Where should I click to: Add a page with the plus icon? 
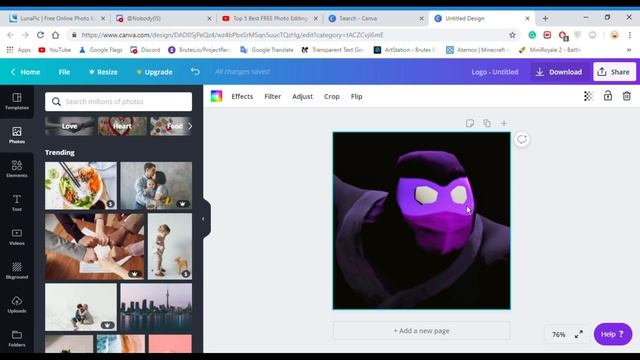[x=504, y=123]
